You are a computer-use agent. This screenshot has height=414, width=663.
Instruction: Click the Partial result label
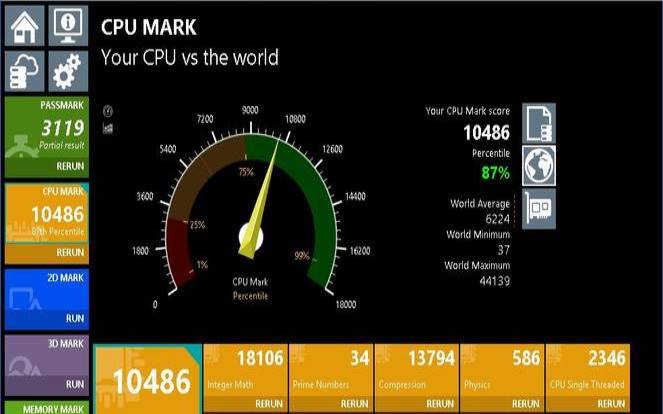[x=62, y=145]
